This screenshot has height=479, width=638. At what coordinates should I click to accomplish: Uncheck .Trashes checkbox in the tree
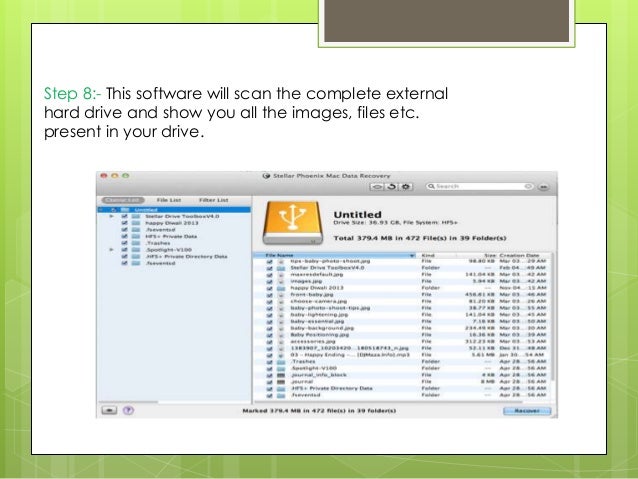click(125, 243)
